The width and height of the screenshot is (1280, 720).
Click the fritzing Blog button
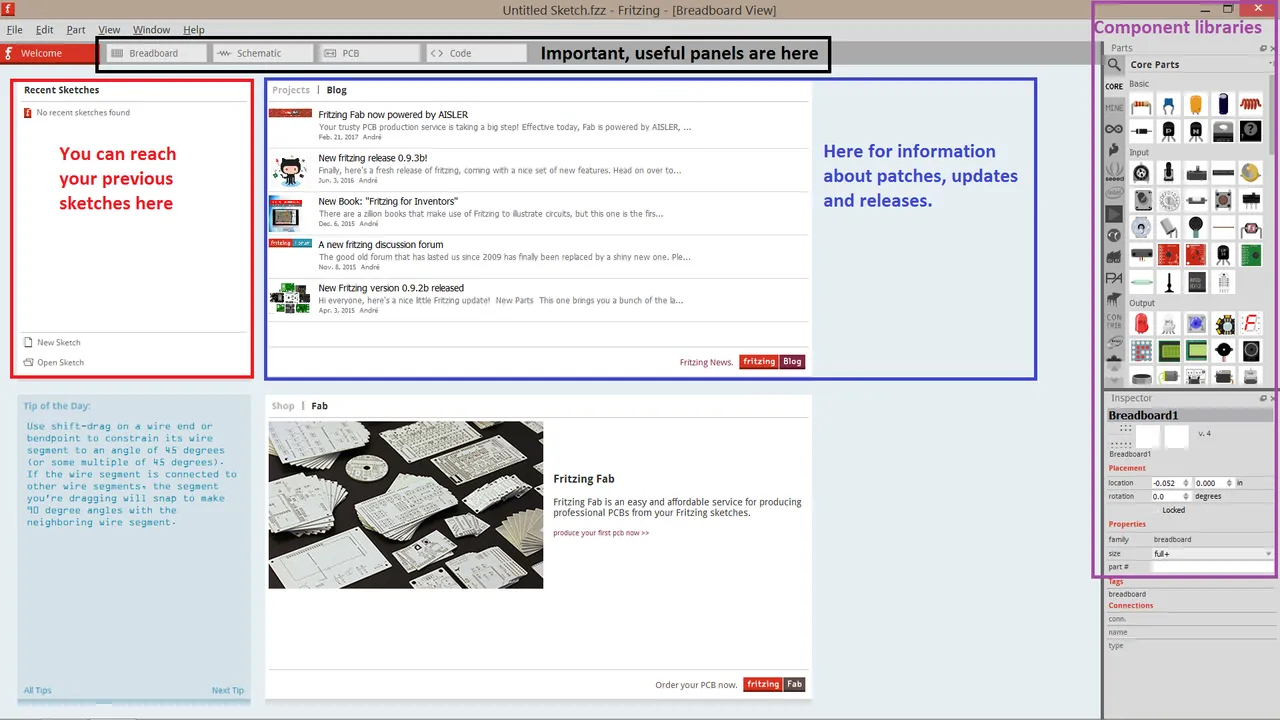pyautogui.click(x=772, y=362)
